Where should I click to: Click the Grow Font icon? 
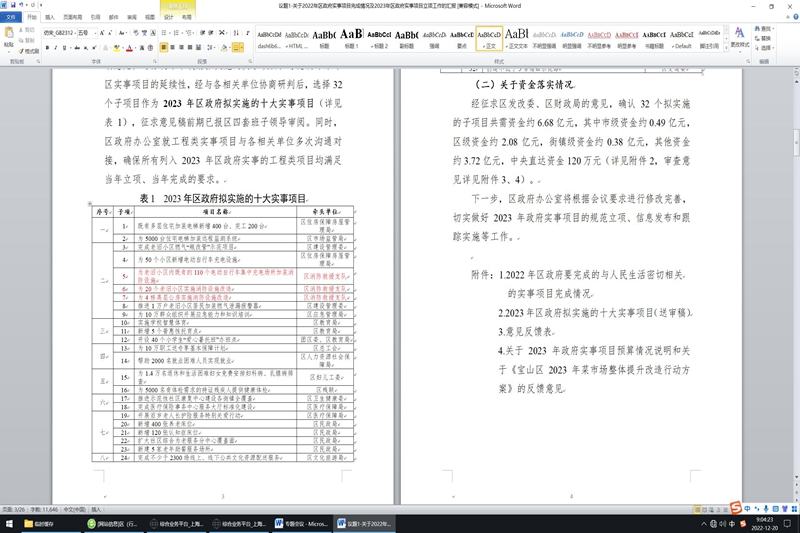click(102, 33)
